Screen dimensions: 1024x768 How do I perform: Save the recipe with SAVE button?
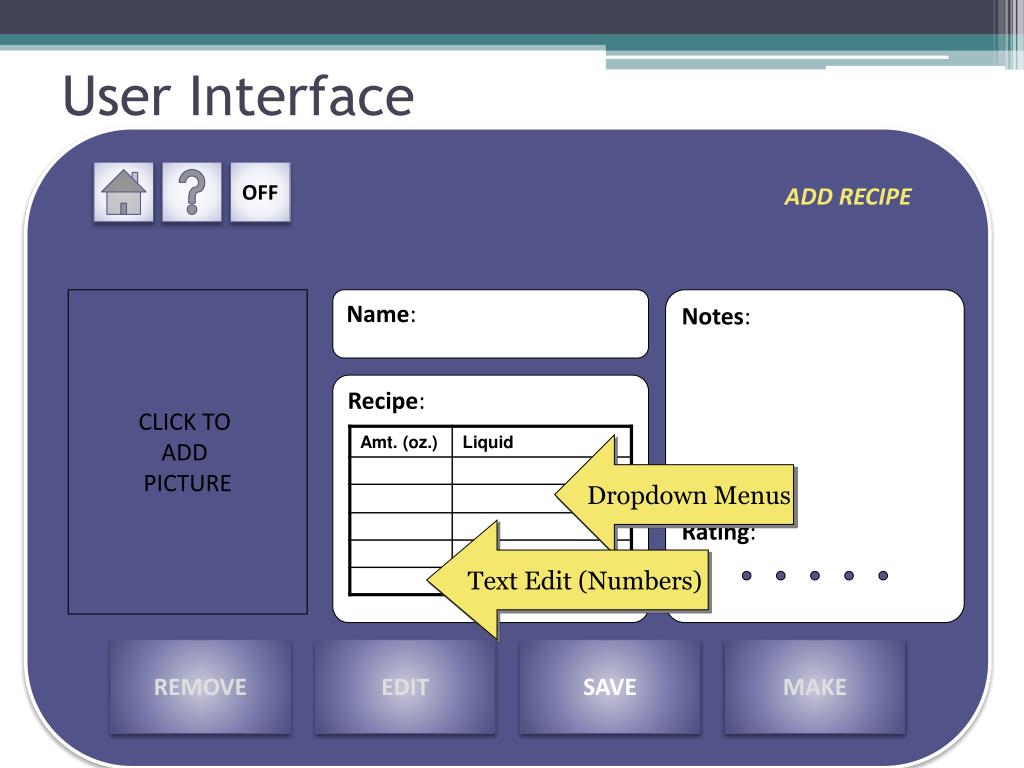click(x=609, y=687)
